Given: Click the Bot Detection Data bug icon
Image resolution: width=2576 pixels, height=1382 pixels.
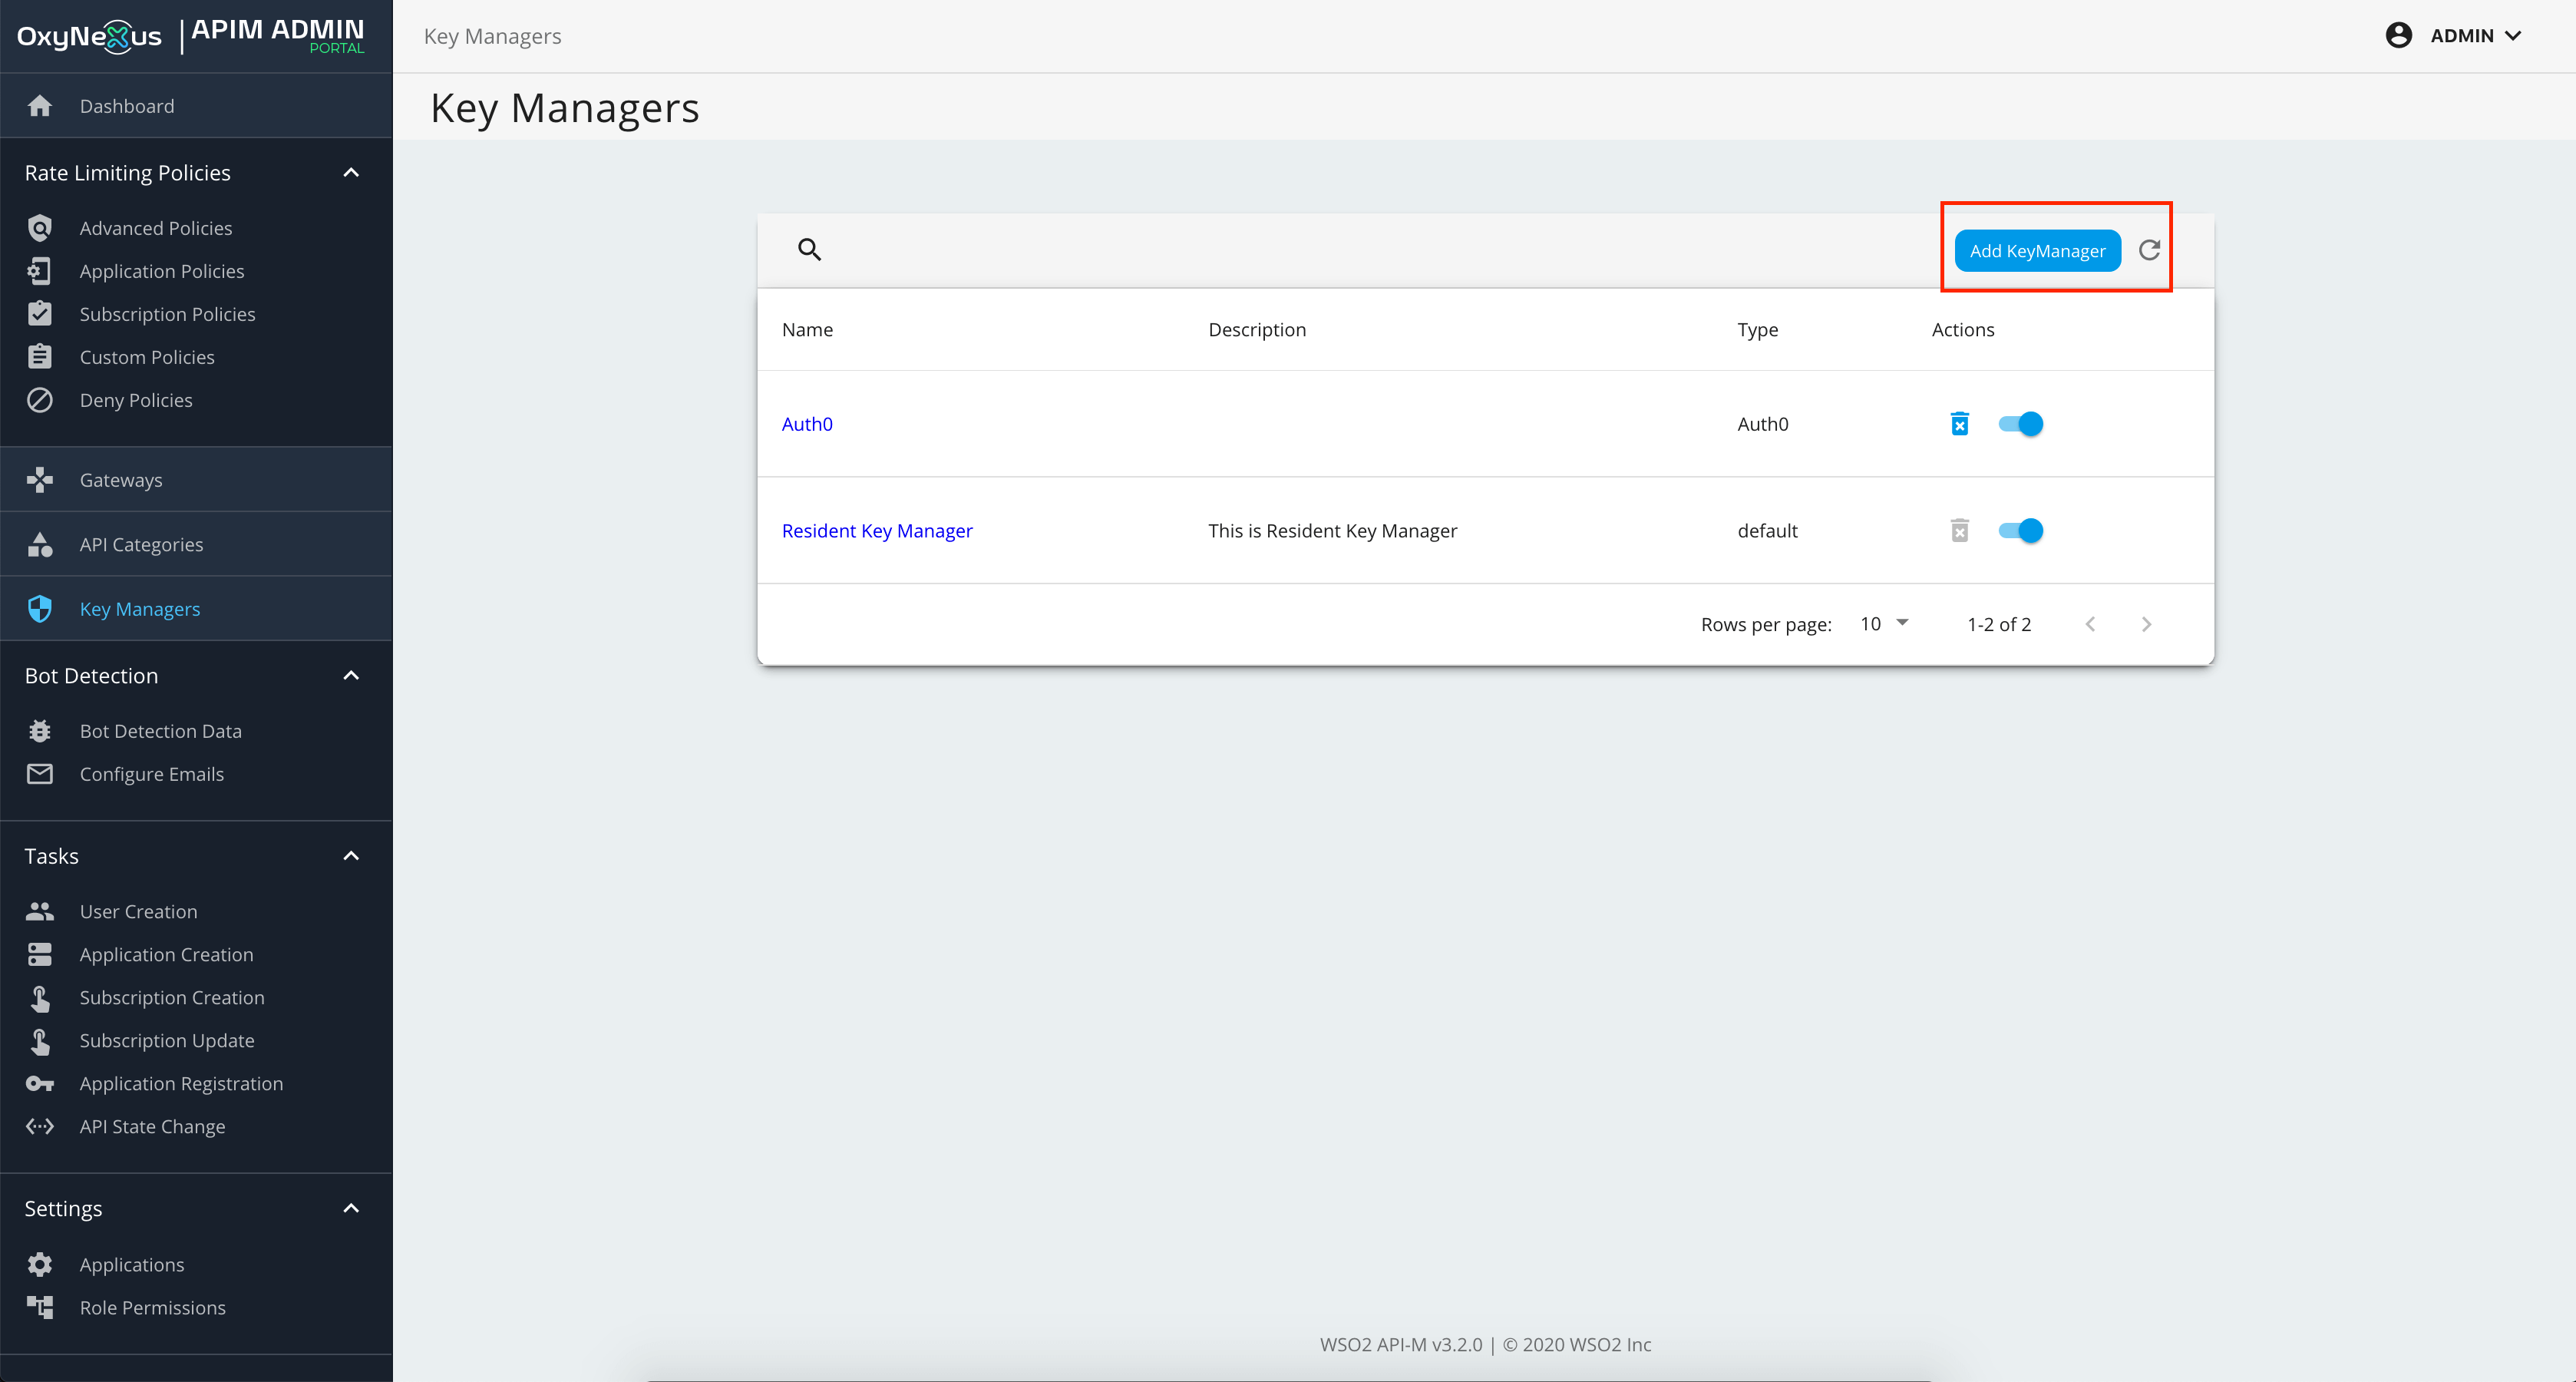Looking at the screenshot, I should coord(40,731).
